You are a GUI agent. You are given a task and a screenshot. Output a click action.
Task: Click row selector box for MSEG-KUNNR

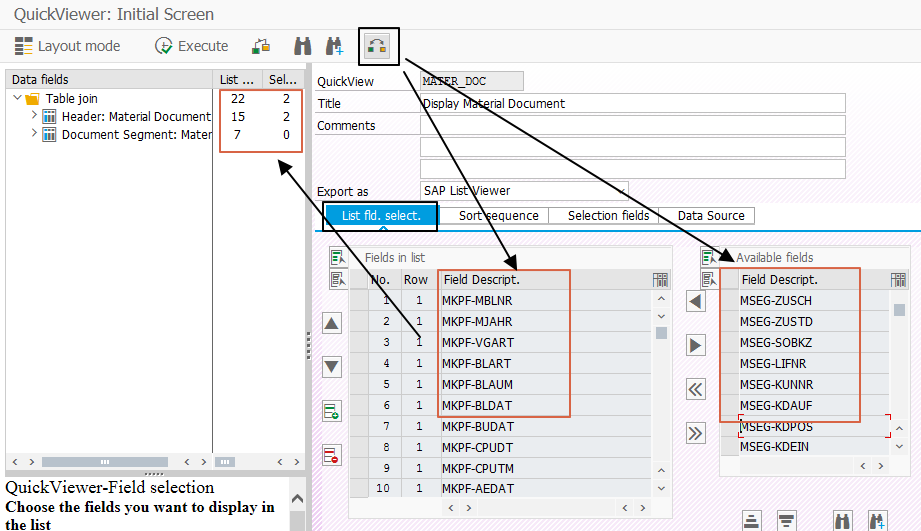click(730, 385)
